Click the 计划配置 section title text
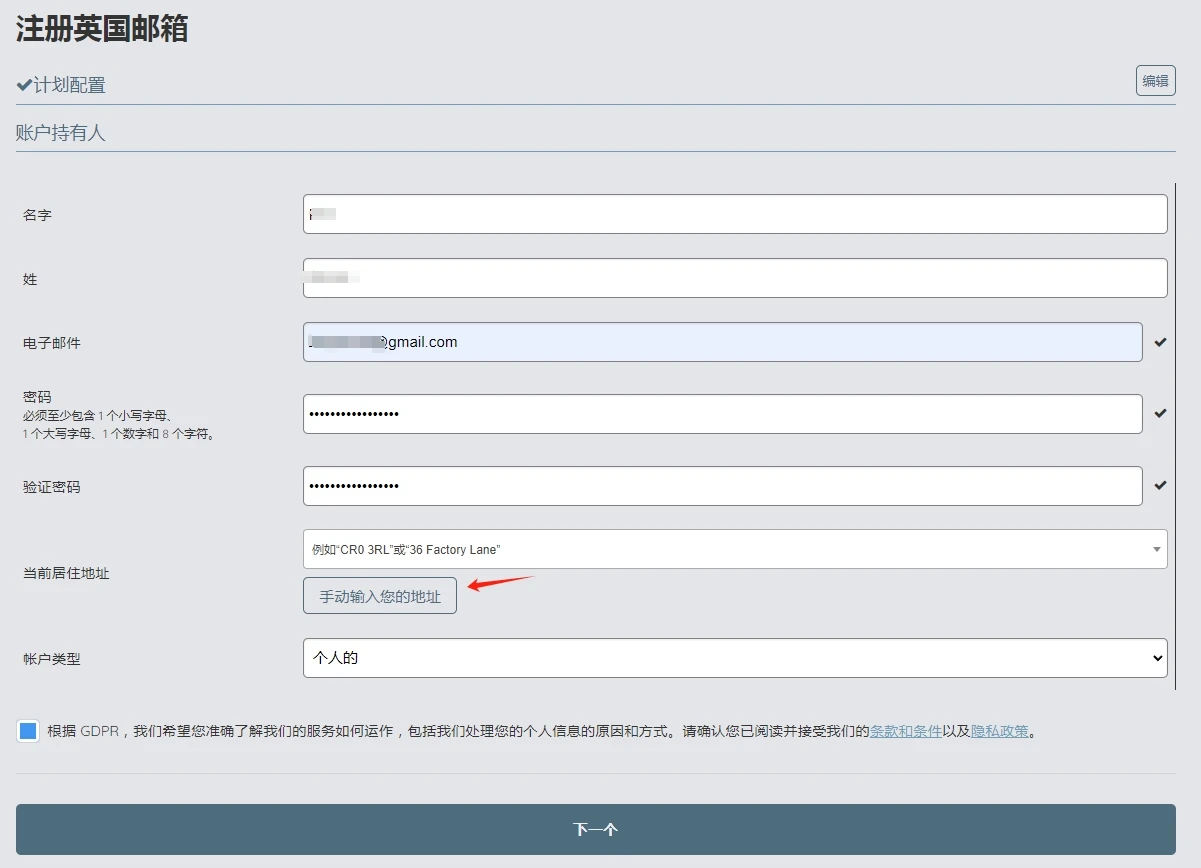Image resolution: width=1201 pixels, height=868 pixels. (x=70, y=86)
